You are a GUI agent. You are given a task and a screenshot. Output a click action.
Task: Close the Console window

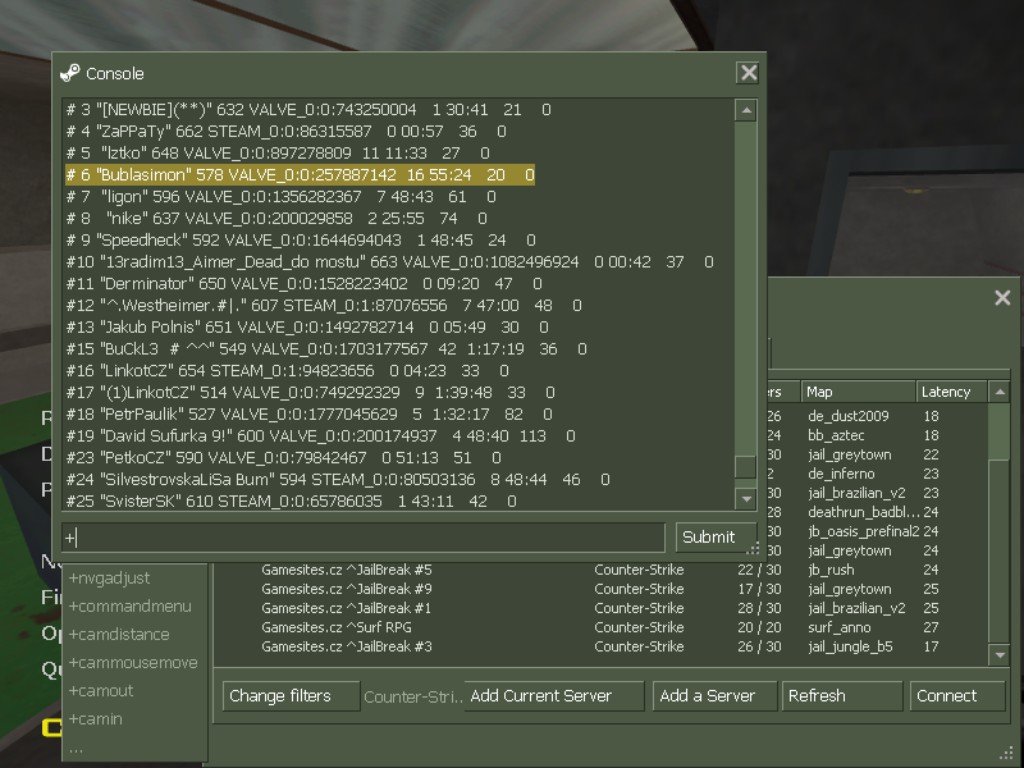748,72
